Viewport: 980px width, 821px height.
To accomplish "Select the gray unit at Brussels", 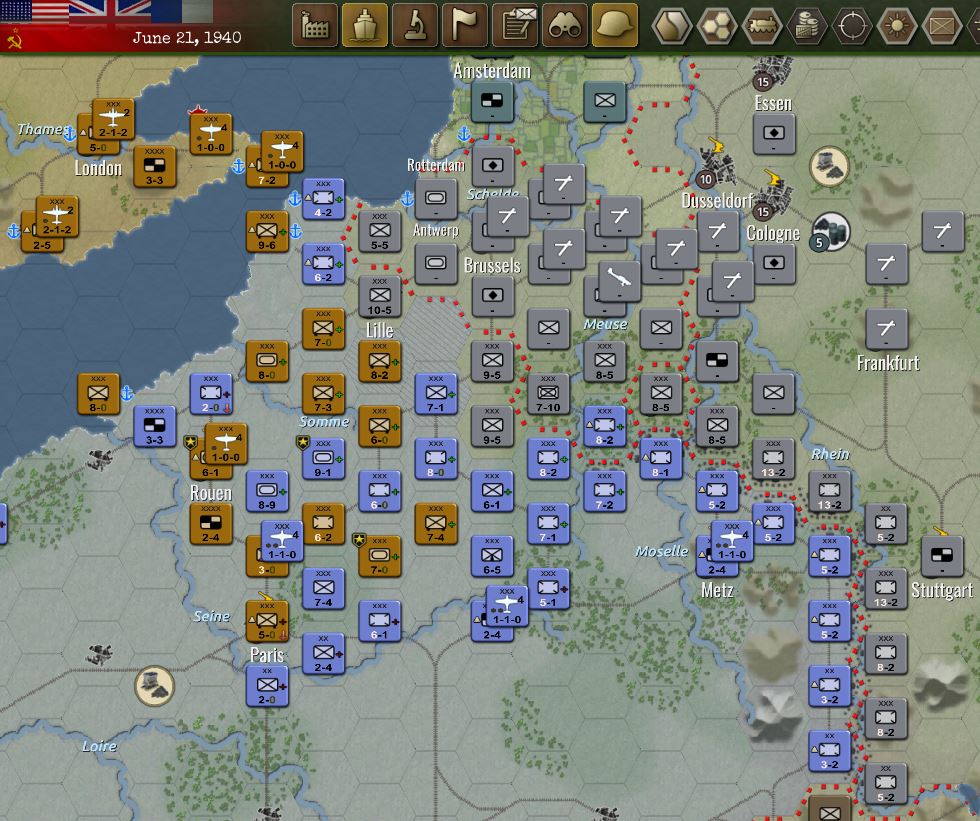I will [492, 297].
